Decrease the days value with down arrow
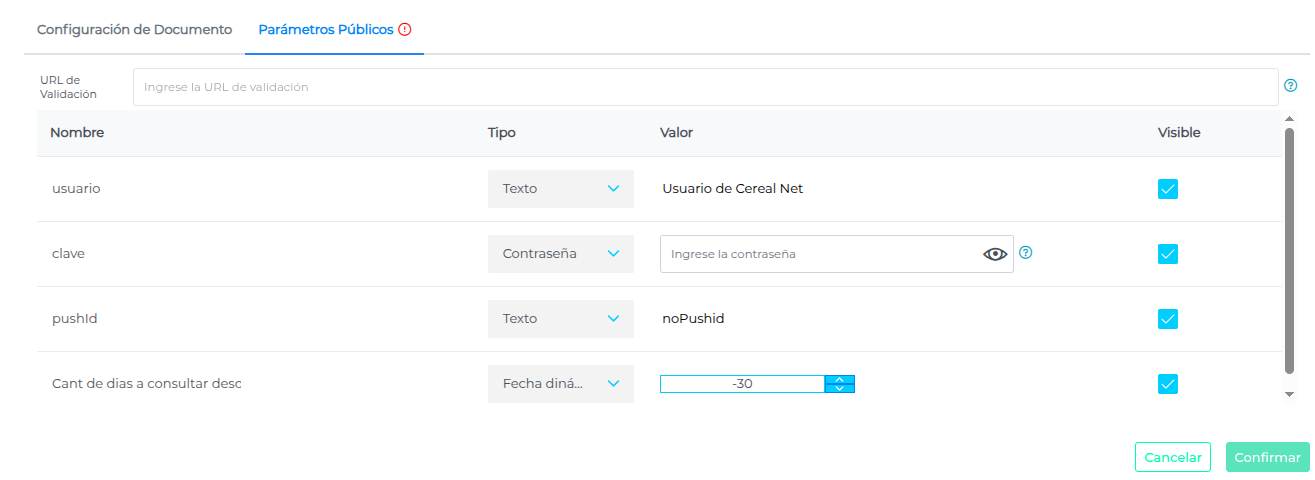 point(840,388)
